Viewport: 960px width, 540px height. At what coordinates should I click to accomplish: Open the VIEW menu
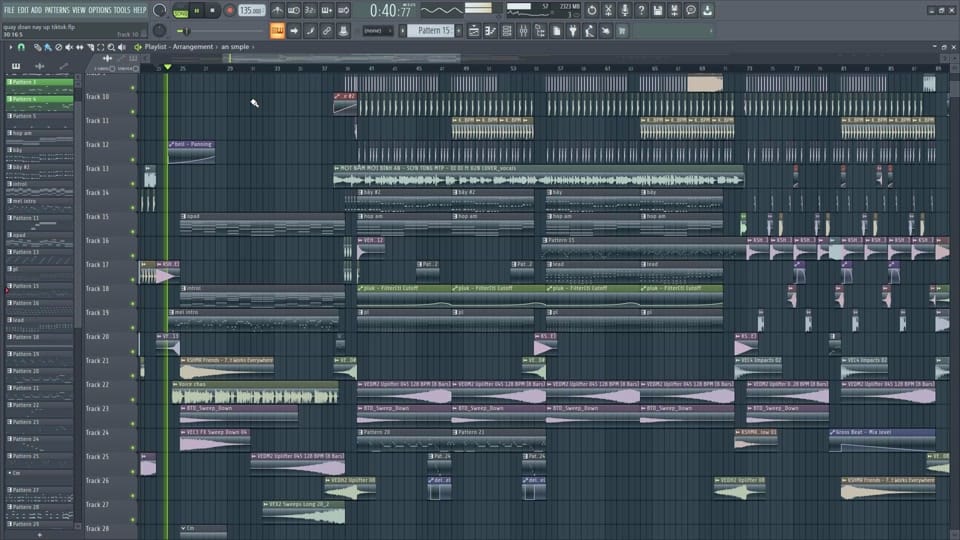tap(79, 10)
